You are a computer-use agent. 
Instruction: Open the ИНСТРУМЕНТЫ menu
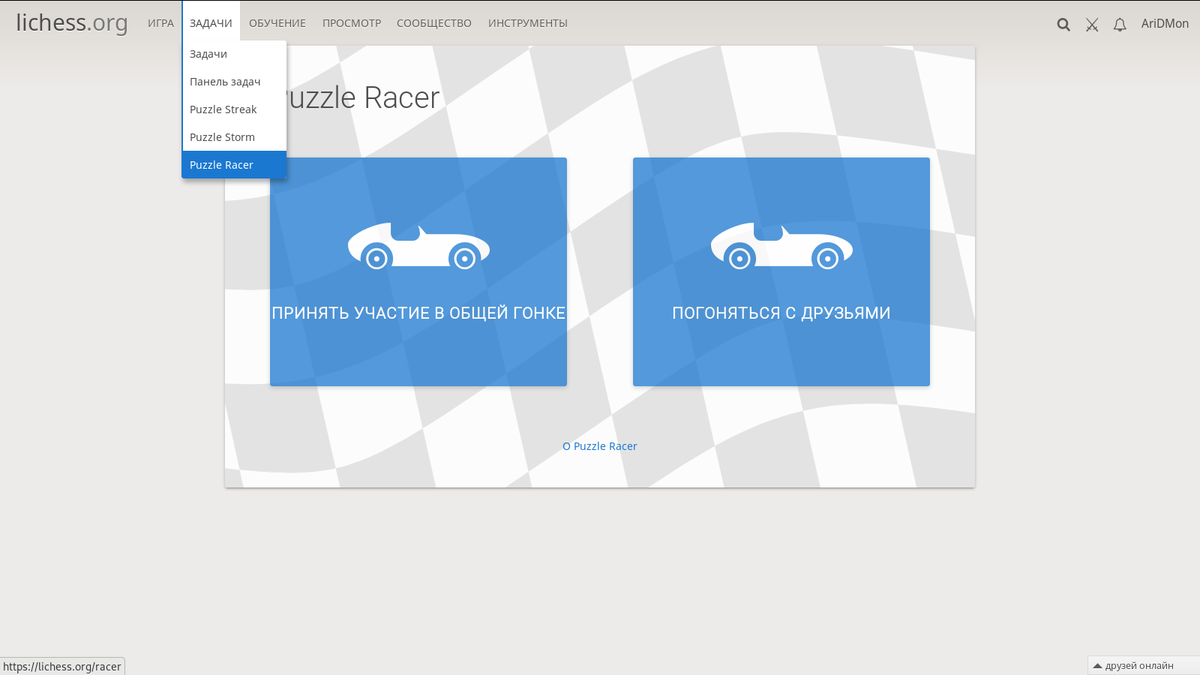tap(528, 23)
